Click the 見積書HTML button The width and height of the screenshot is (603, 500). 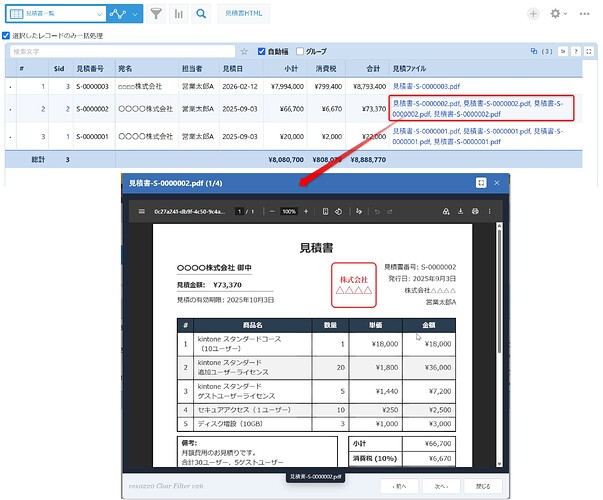(x=243, y=13)
